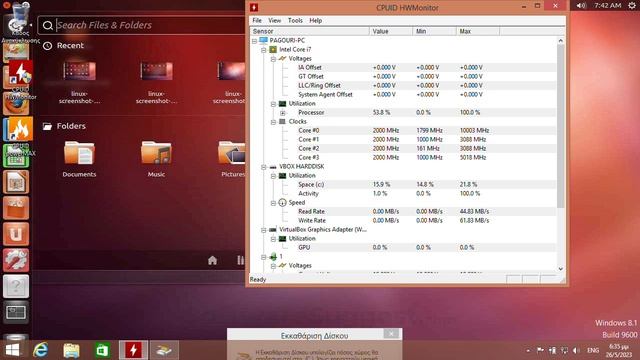Click the ENG language indicator in tray

(593, 350)
